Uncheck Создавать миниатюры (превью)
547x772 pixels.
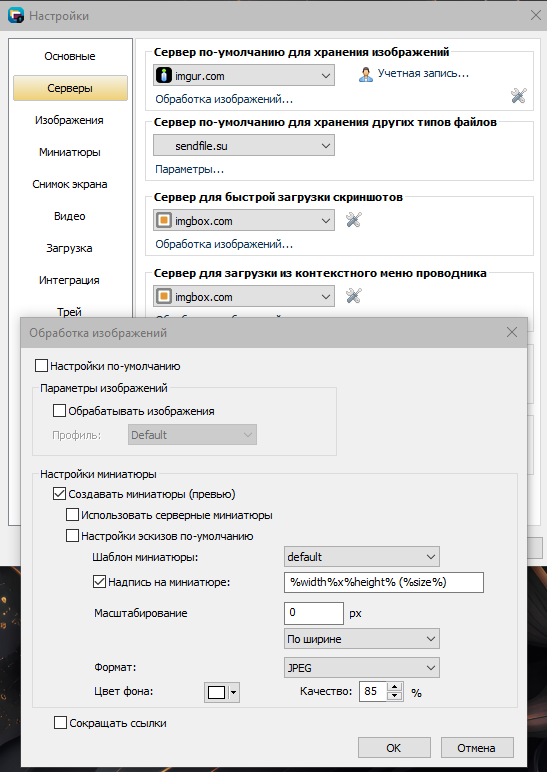pos(59,493)
